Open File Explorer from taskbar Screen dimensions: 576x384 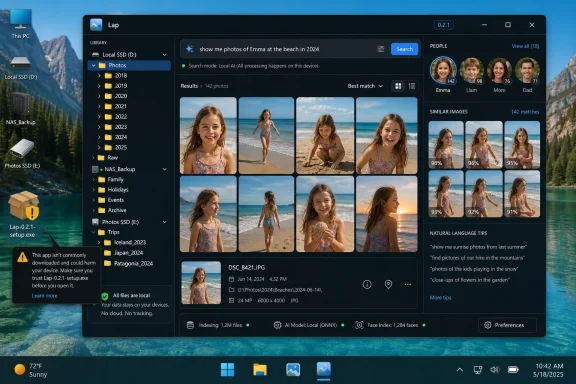point(260,369)
